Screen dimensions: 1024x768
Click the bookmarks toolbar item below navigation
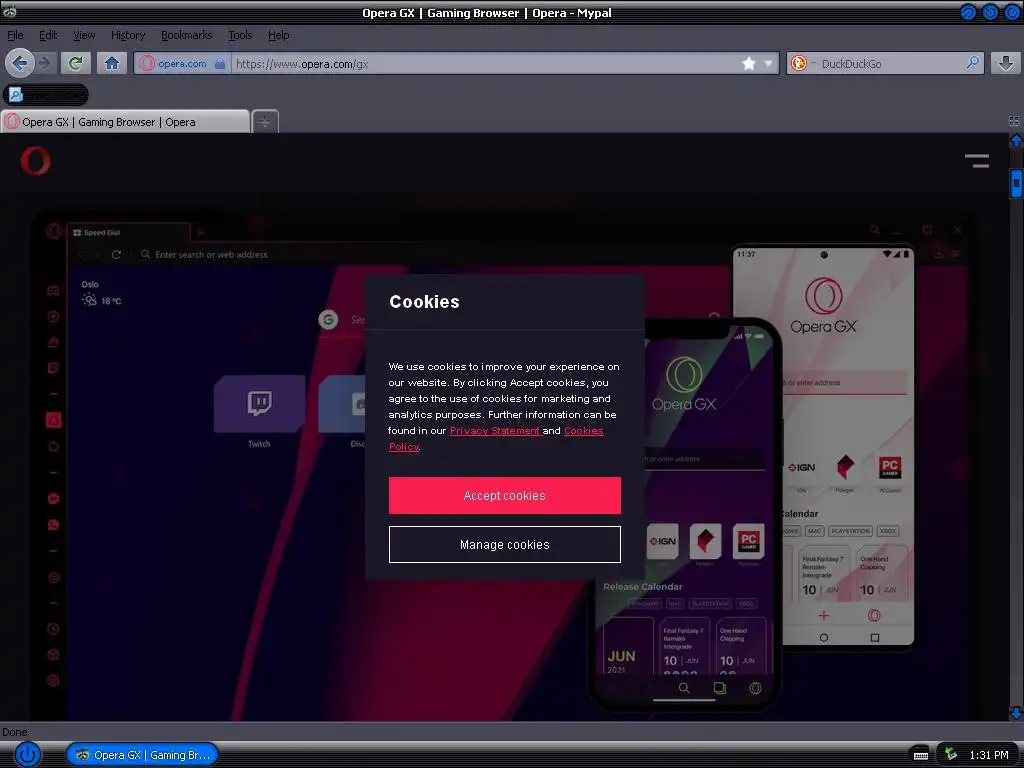46,95
